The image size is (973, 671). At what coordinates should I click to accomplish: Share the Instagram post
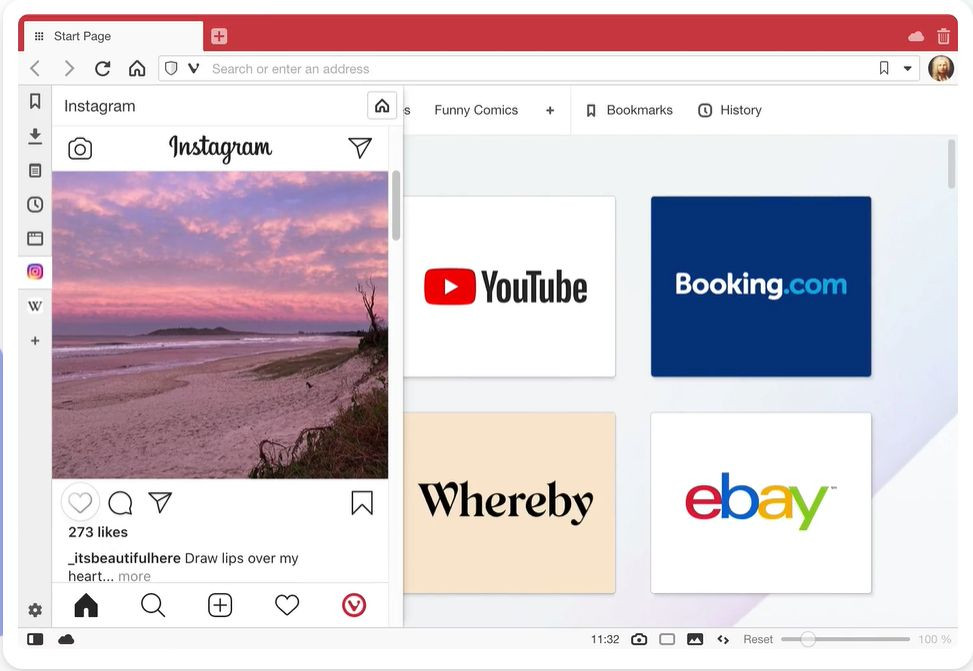tap(160, 502)
